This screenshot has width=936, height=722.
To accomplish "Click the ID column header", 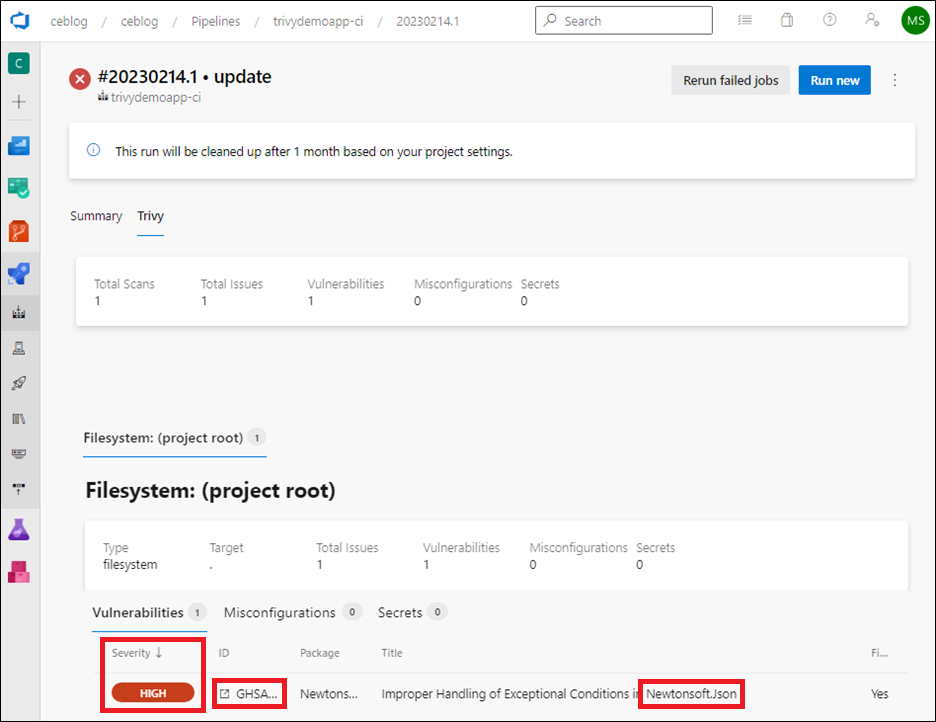I will (x=224, y=653).
